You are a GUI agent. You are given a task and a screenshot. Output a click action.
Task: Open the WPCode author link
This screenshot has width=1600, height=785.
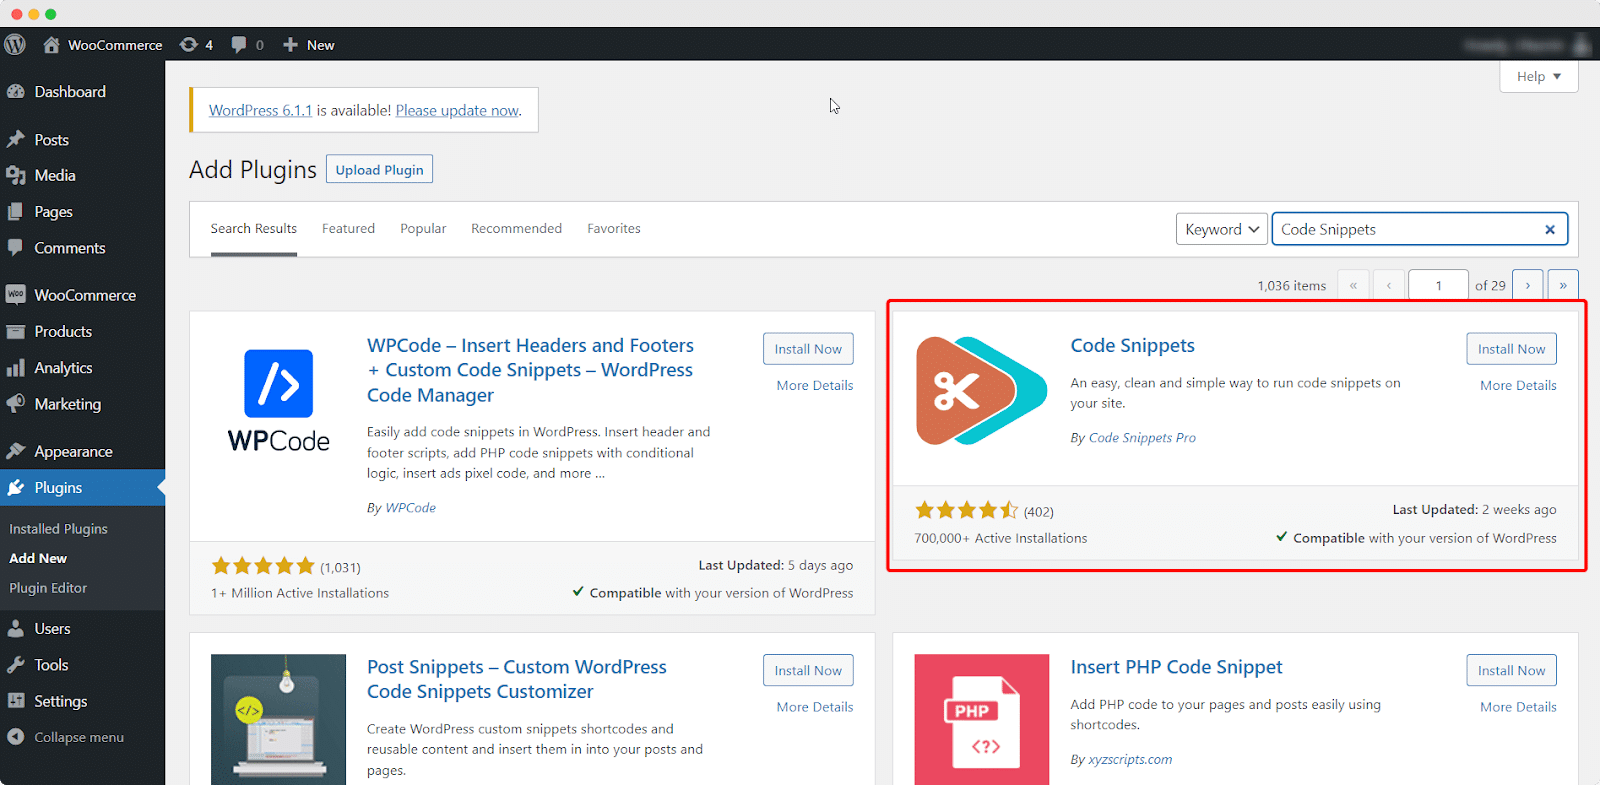point(411,507)
